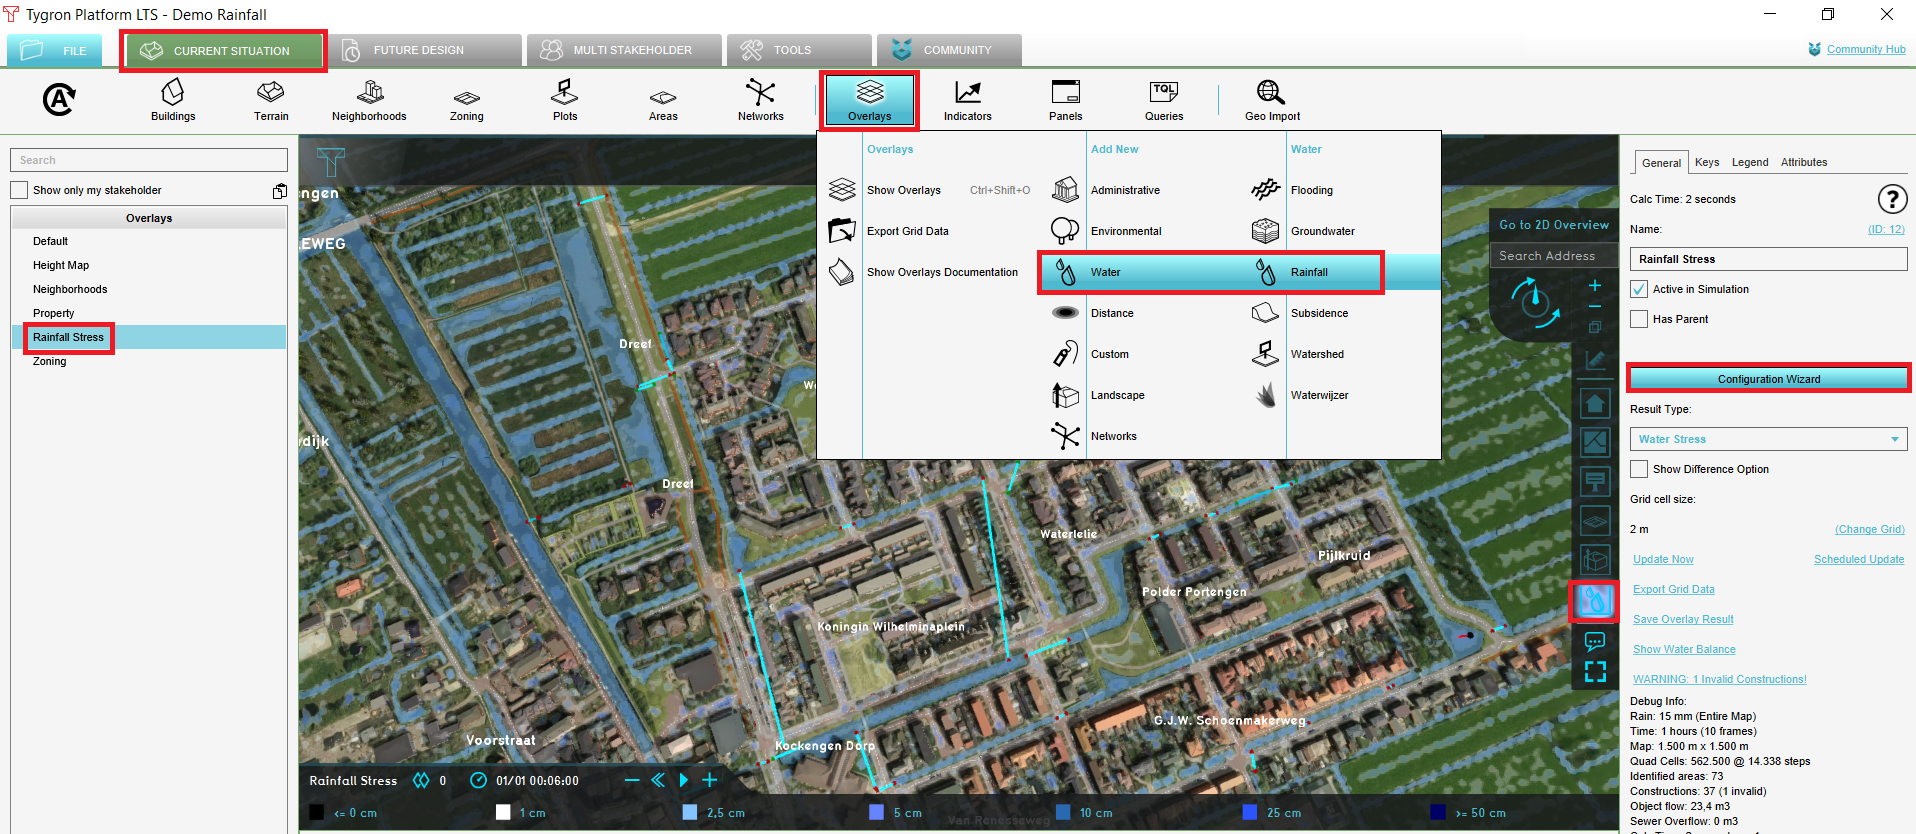Open the Legend tab
The height and width of the screenshot is (834, 1916).
1749,162
